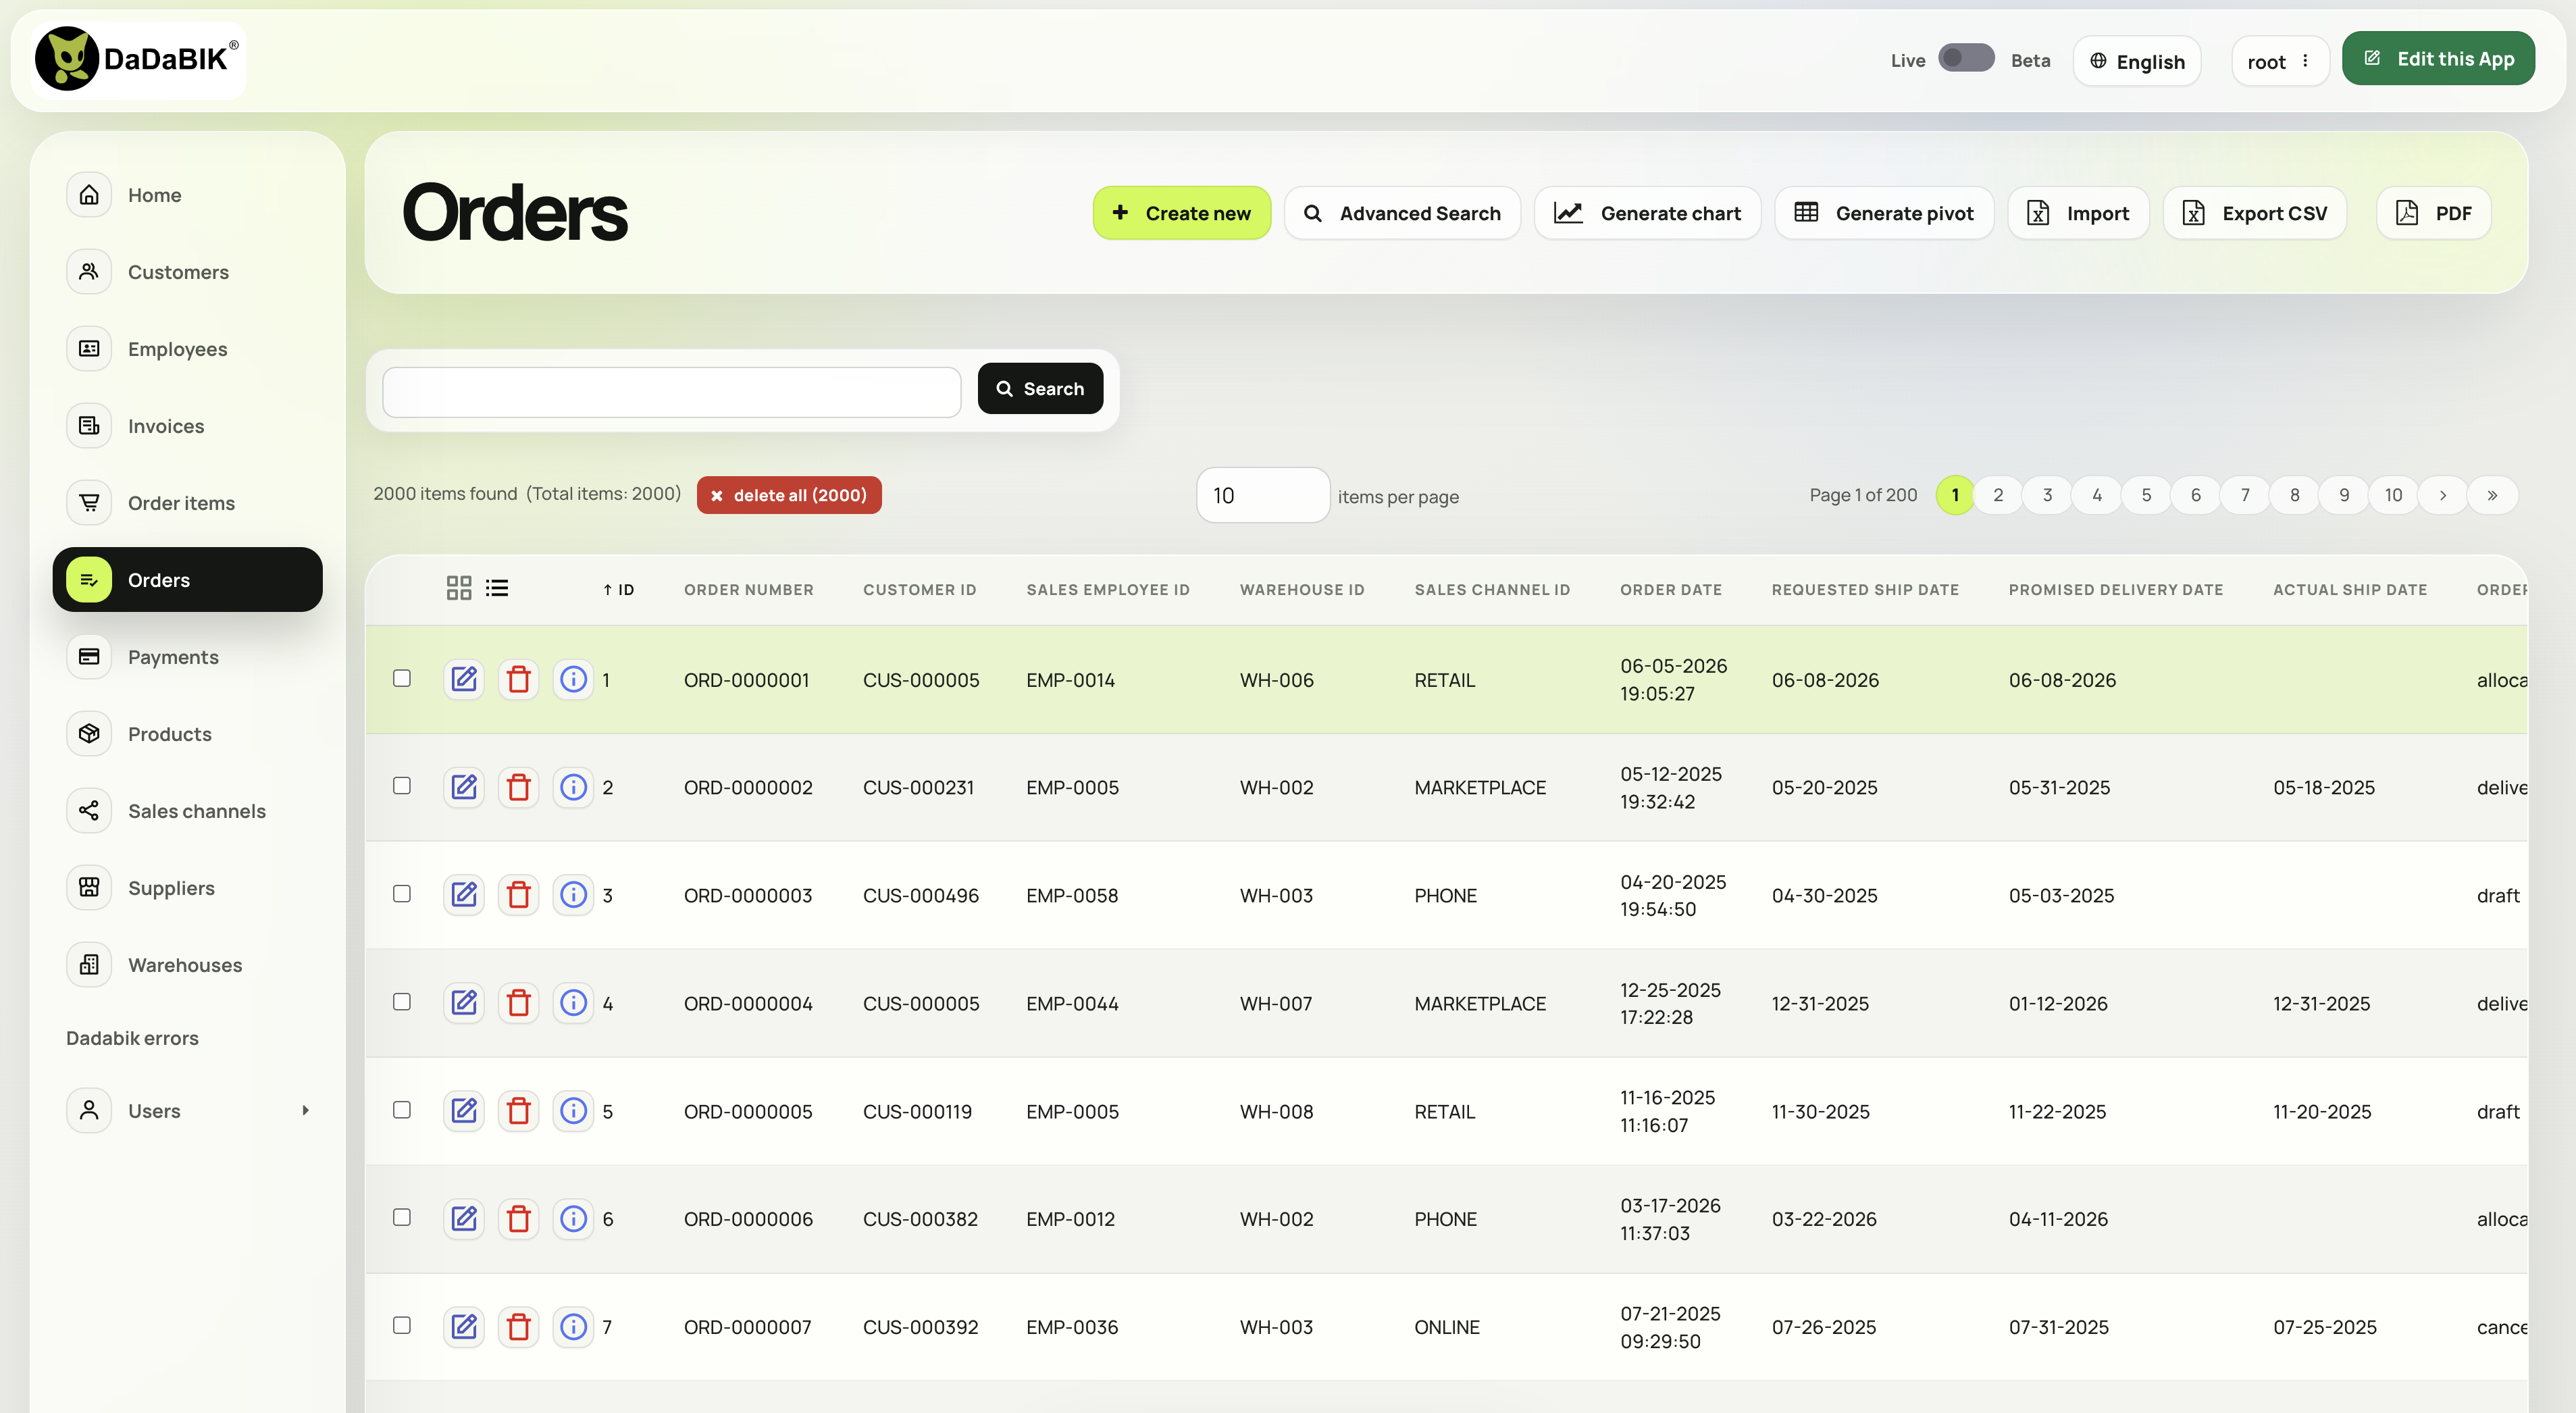Click the Invoices sidebar icon
This screenshot has width=2576, height=1413.
click(89, 425)
